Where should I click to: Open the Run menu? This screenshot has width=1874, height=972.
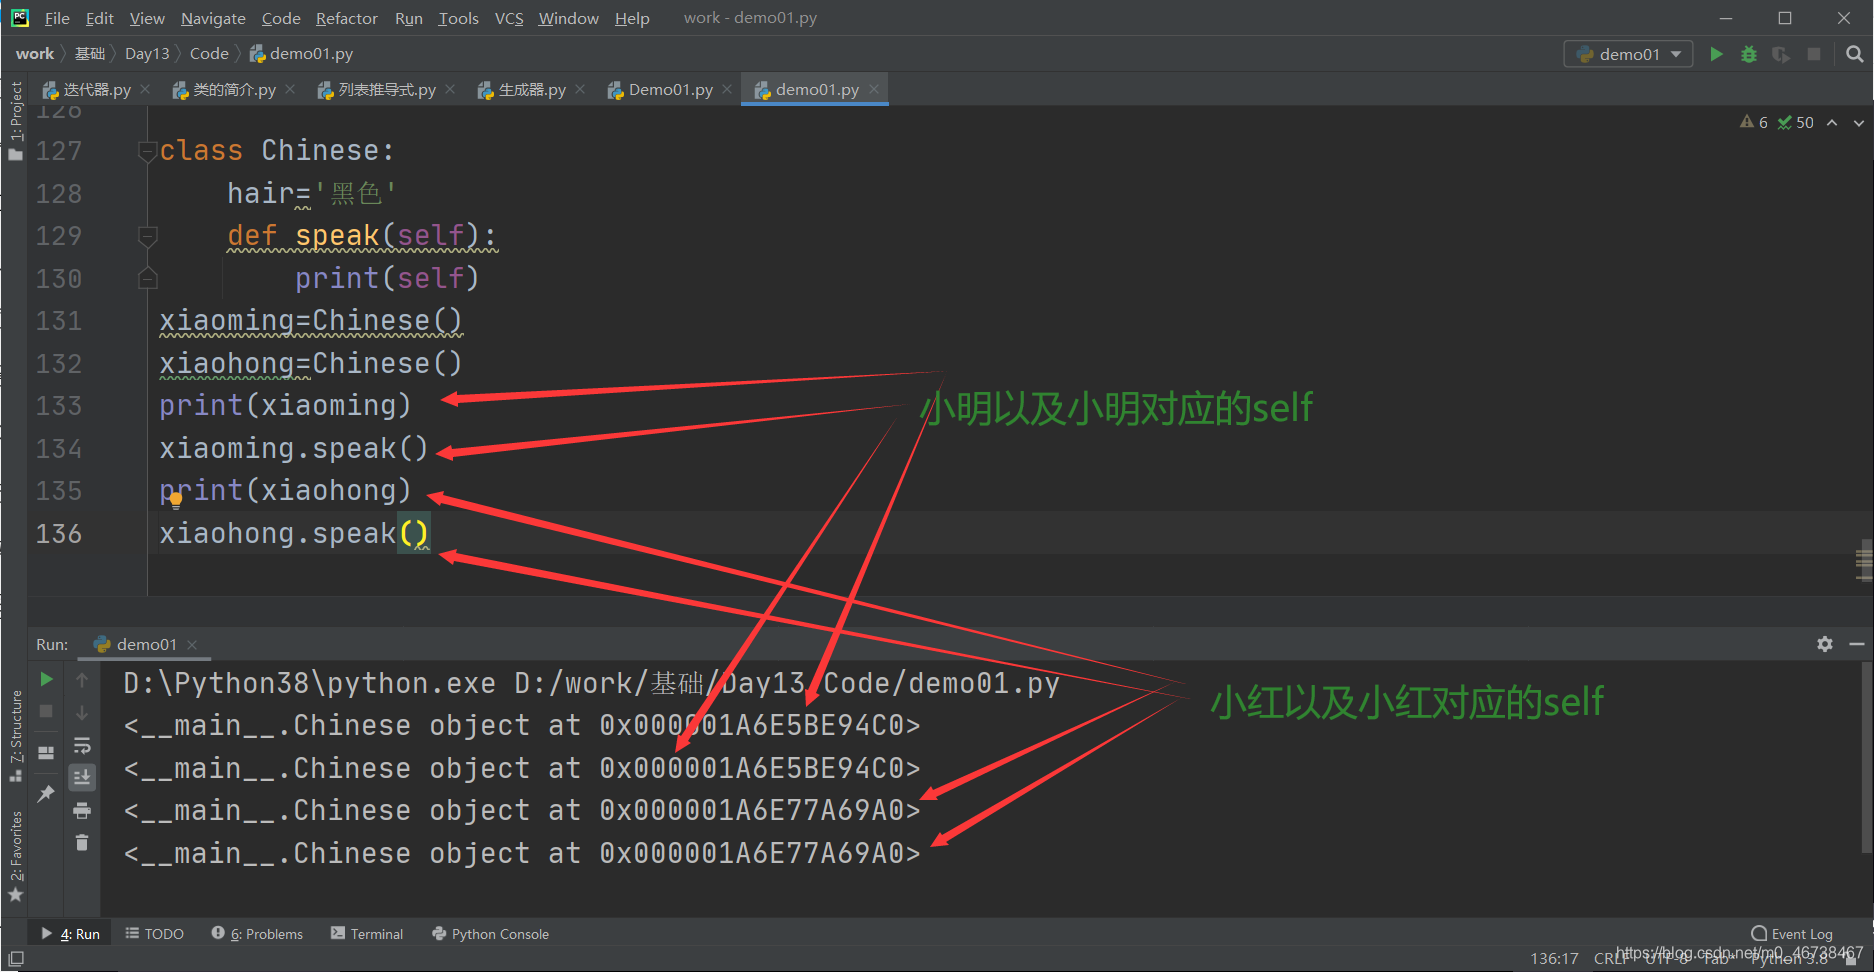[x=408, y=18]
